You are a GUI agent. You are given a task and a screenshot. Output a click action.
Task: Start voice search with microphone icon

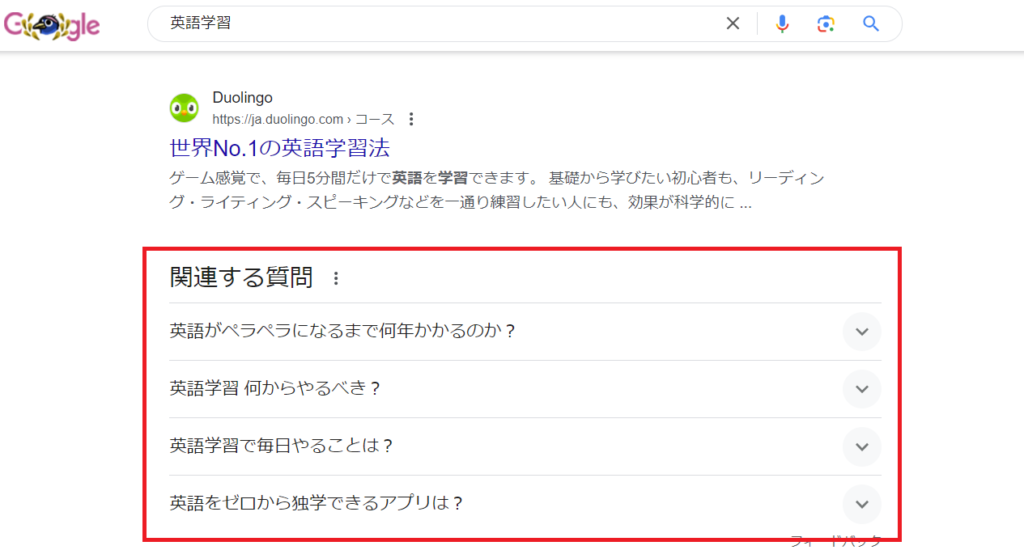[x=782, y=24]
